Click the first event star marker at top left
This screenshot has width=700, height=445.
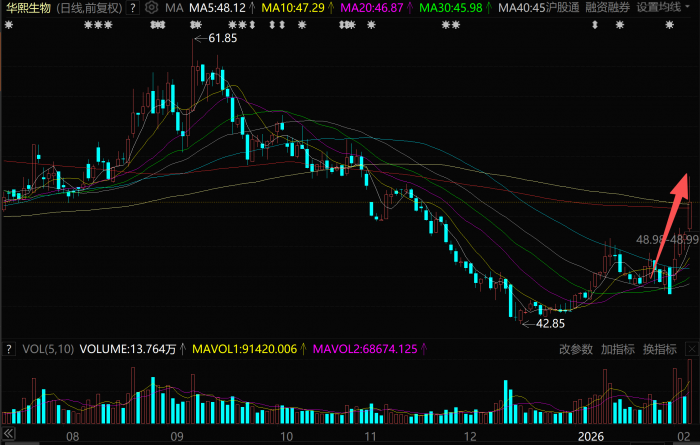pyautogui.click(x=8, y=24)
